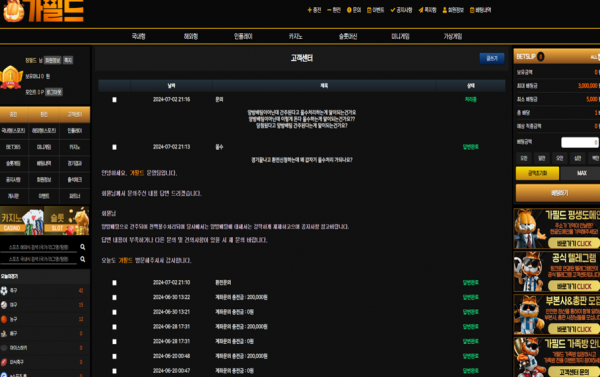Open the CASINO banner thumbnail

(x=22, y=221)
